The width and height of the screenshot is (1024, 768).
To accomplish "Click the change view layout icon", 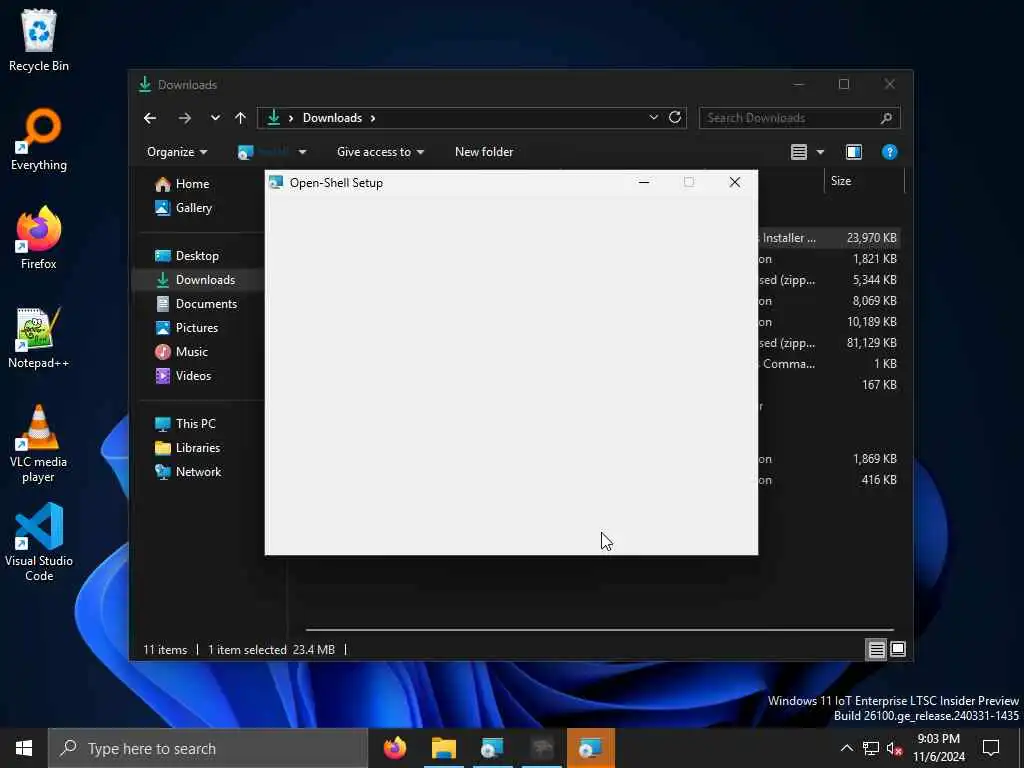I will (x=799, y=152).
